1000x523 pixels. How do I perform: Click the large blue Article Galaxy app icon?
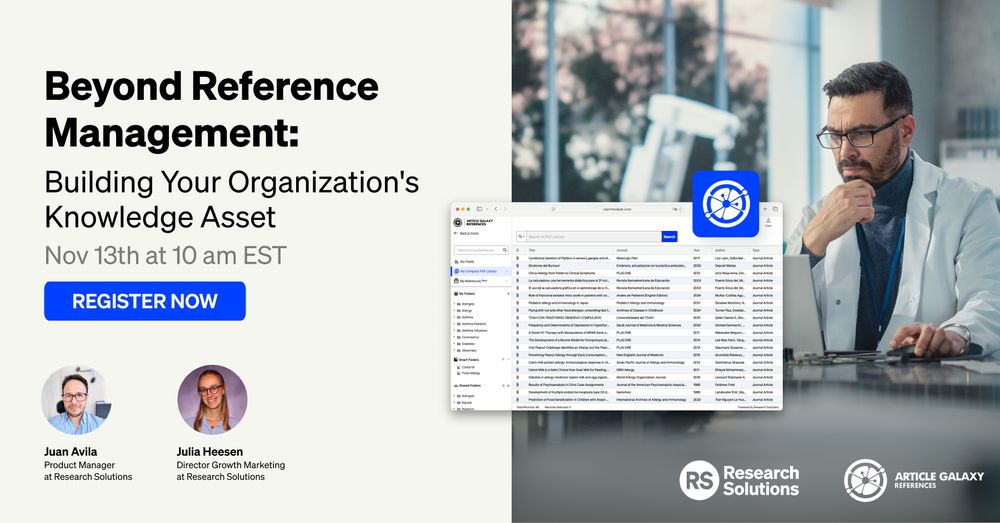pos(726,203)
